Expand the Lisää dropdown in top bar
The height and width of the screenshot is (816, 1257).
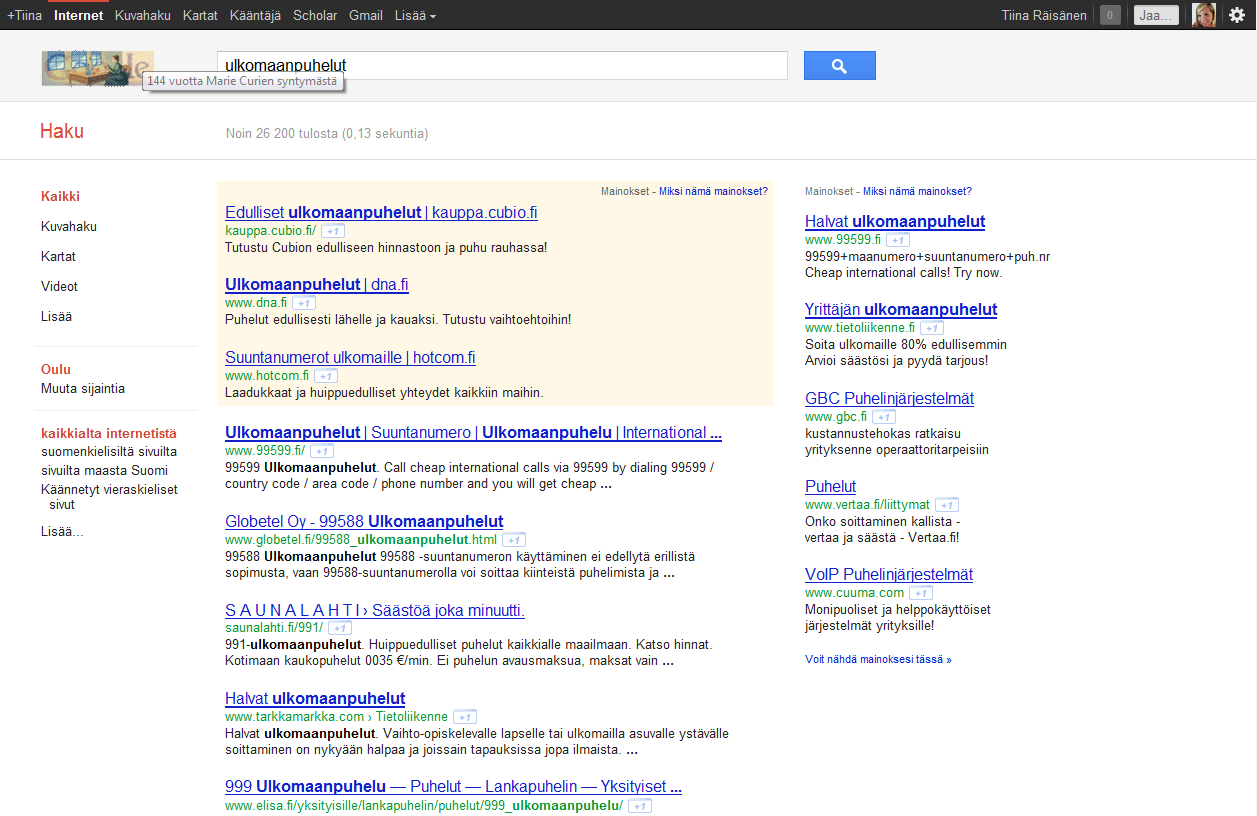415,16
